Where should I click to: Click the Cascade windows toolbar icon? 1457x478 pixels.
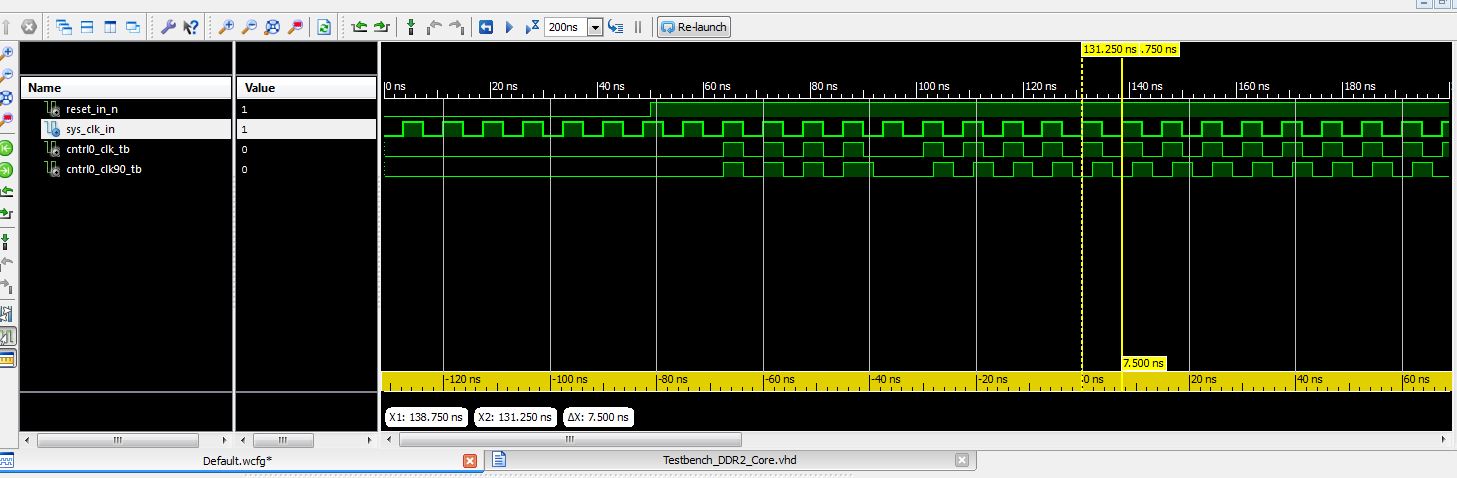click(63, 27)
